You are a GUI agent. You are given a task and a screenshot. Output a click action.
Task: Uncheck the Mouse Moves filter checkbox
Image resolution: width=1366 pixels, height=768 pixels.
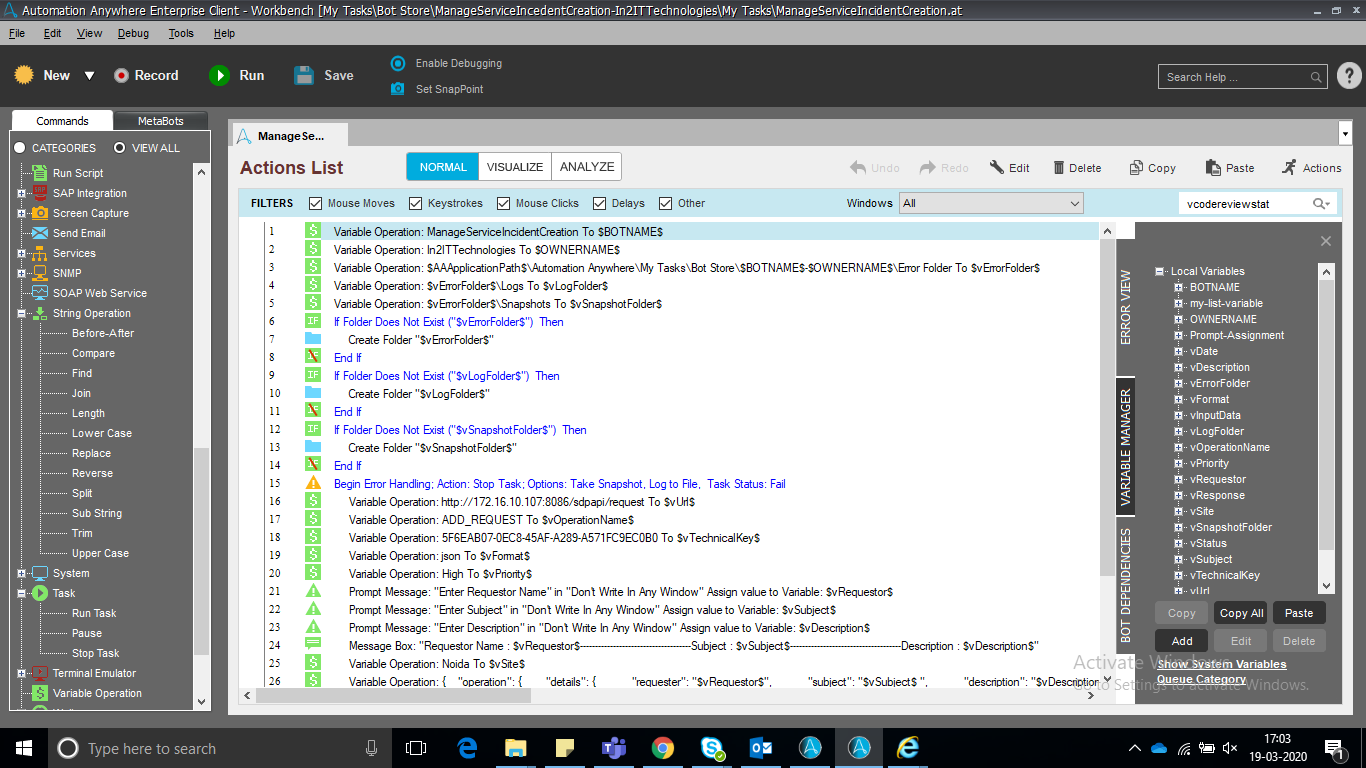[316, 203]
